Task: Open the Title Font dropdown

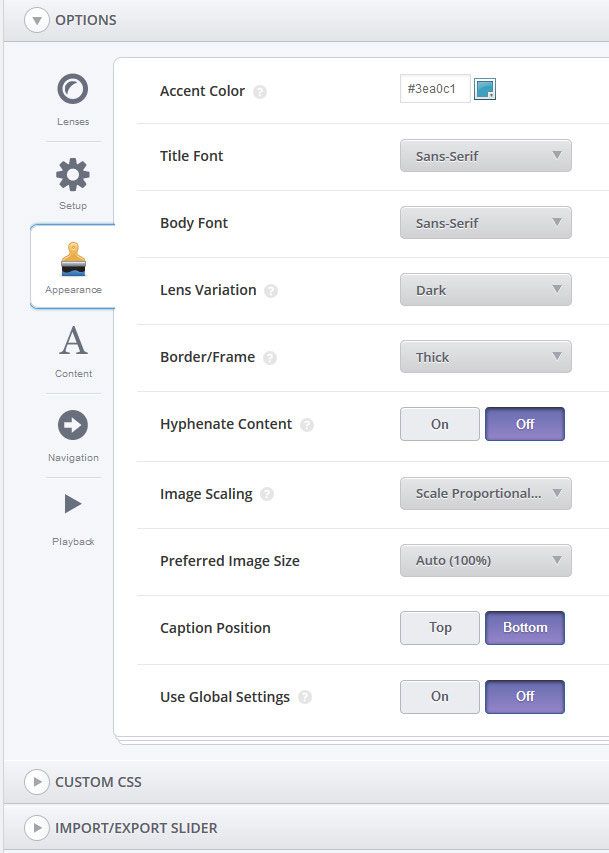Action: pos(485,155)
